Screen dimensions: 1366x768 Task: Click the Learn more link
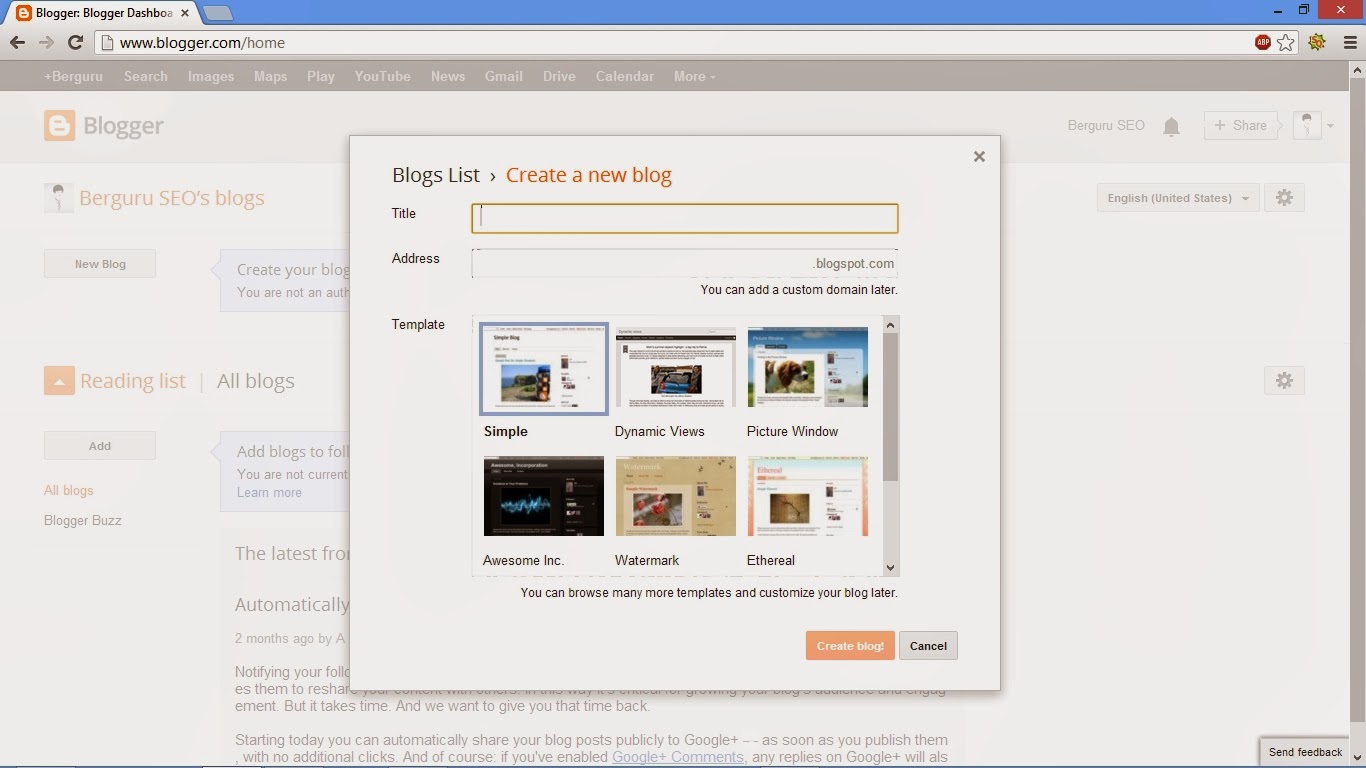269,493
